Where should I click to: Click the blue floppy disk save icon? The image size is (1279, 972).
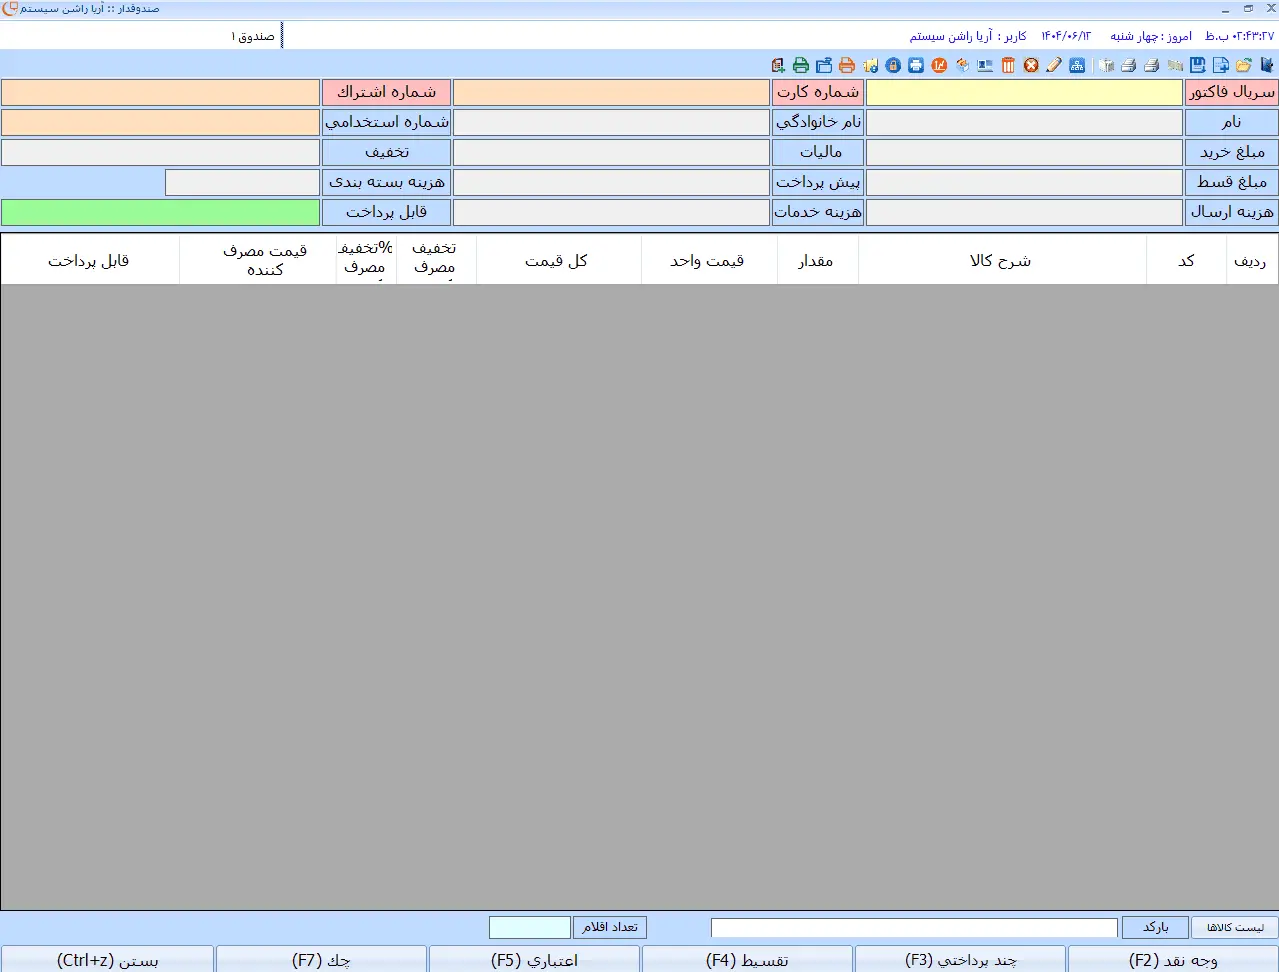click(1197, 65)
